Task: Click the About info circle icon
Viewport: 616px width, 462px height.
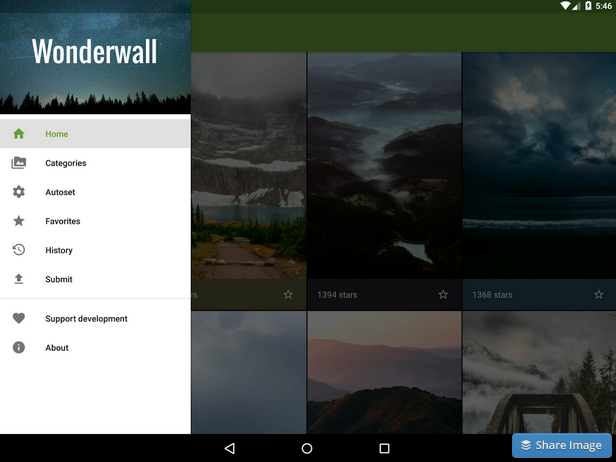Action: [x=18, y=347]
